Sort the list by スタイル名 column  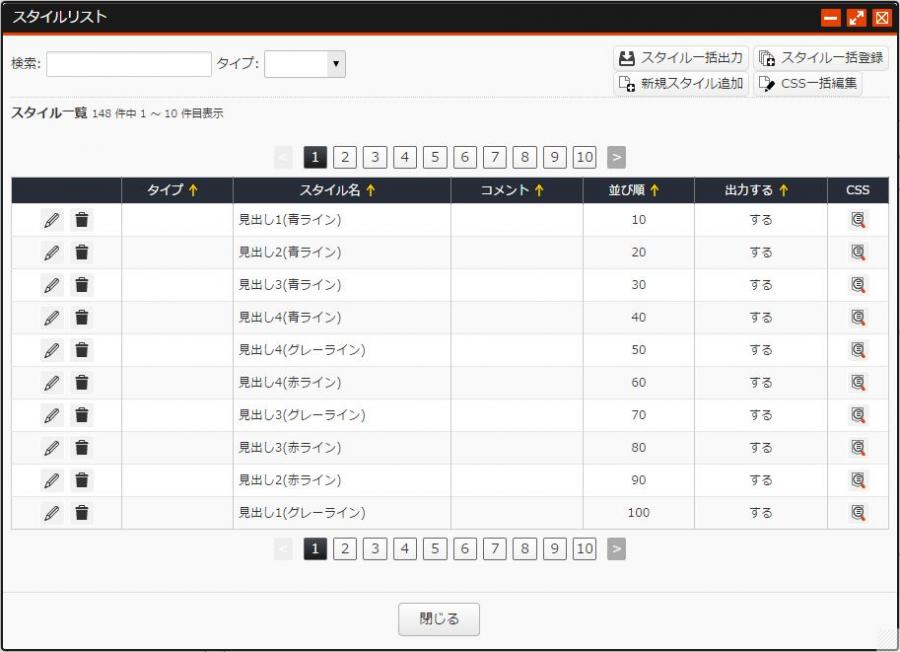337,190
